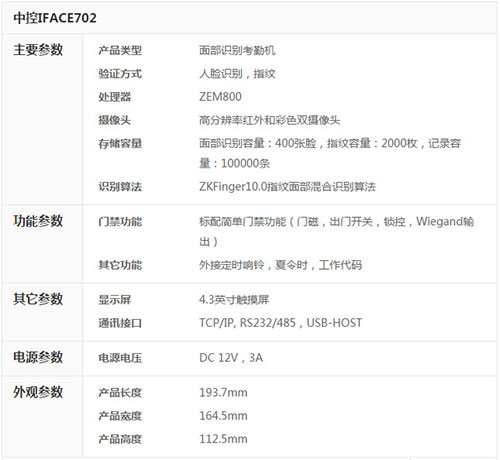Click the value ZKFinger10.0指纹面部混合识别算法
Screen dimensions: 500x460
click(287, 187)
